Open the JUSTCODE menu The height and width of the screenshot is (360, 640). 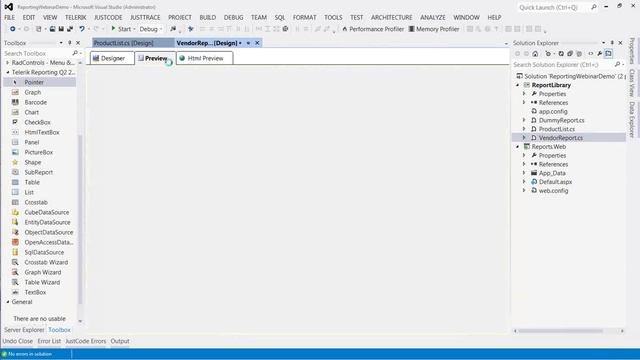pos(108,18)
